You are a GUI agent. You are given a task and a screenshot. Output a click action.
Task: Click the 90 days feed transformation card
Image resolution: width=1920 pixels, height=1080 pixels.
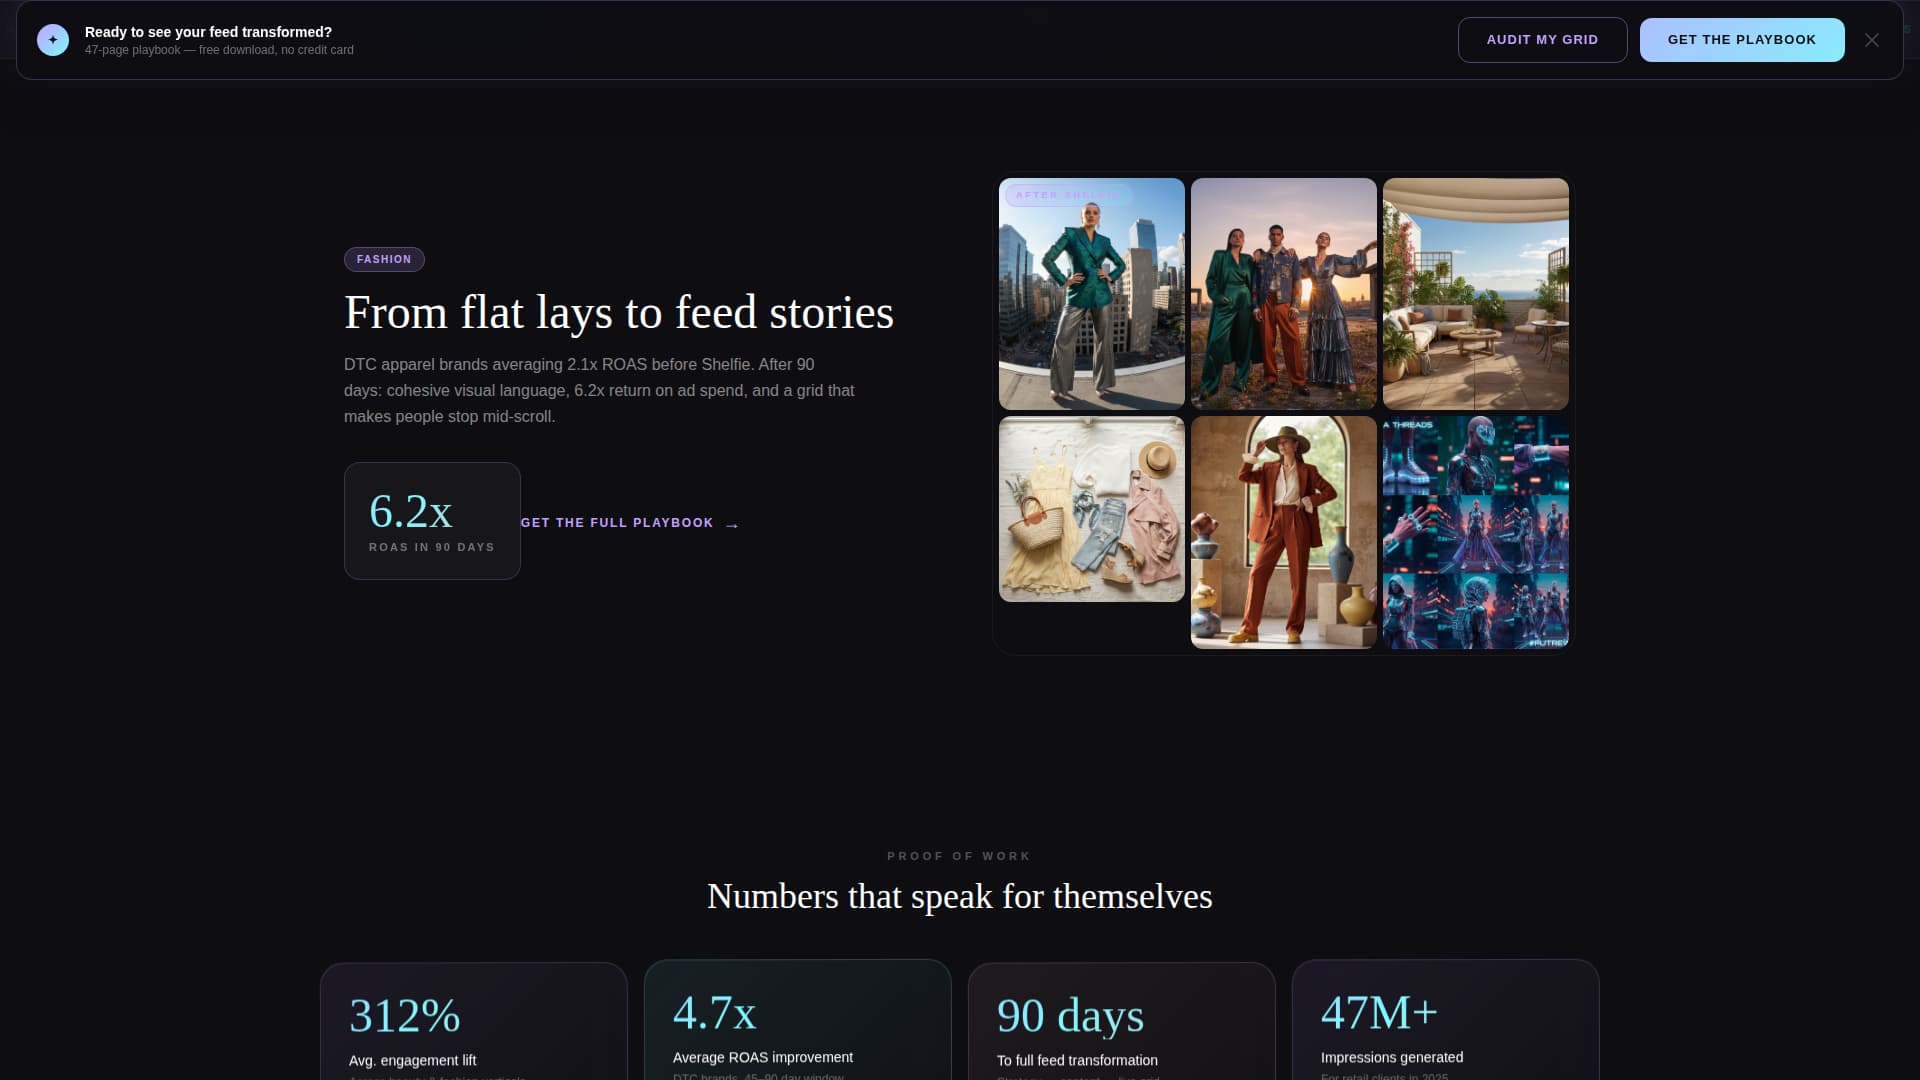pos(1122,1021)
